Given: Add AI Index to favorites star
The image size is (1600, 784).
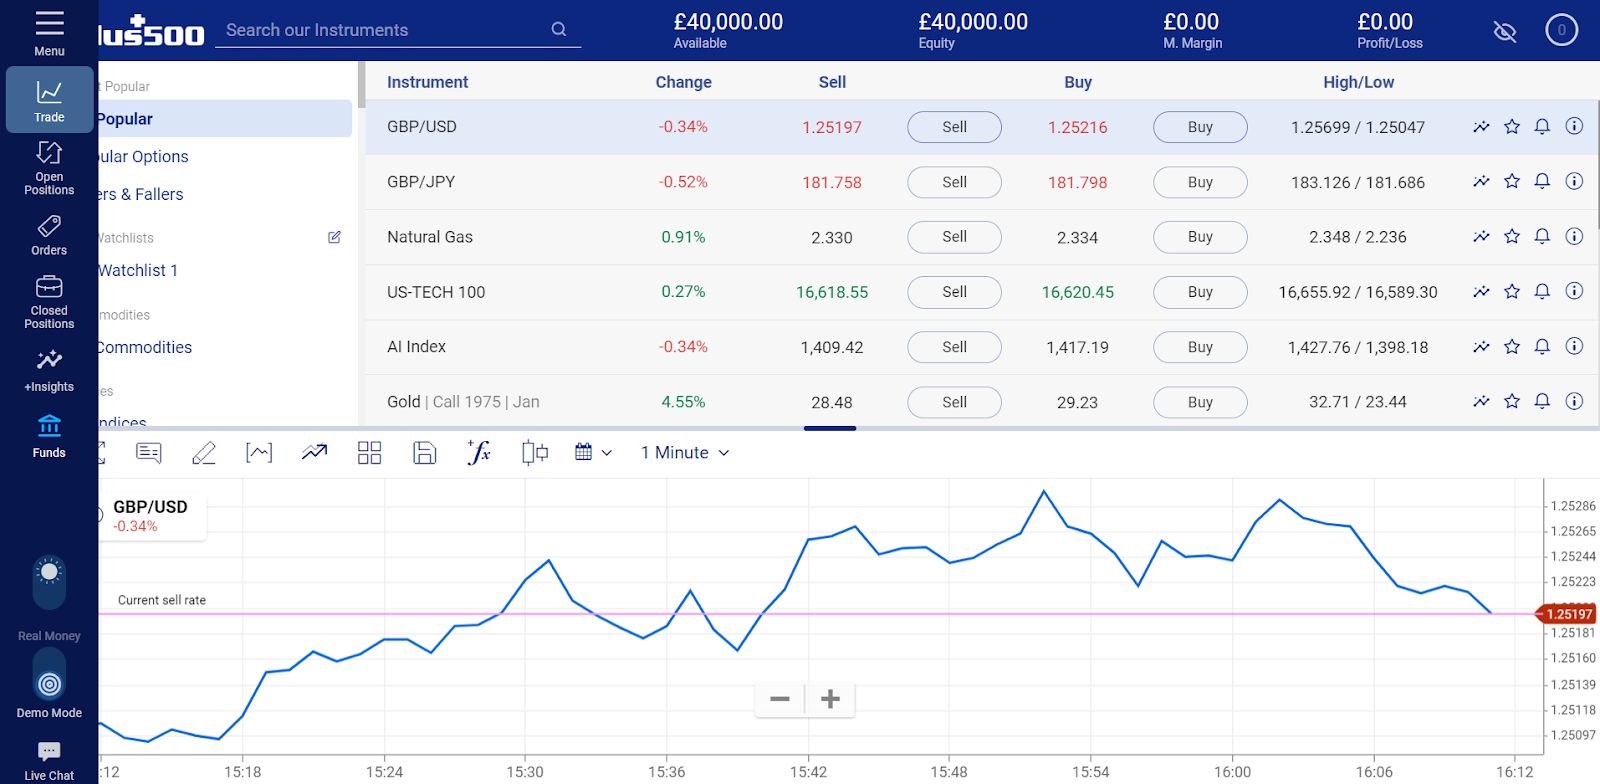Looking at the screenshot, I should pos(1512,347).
